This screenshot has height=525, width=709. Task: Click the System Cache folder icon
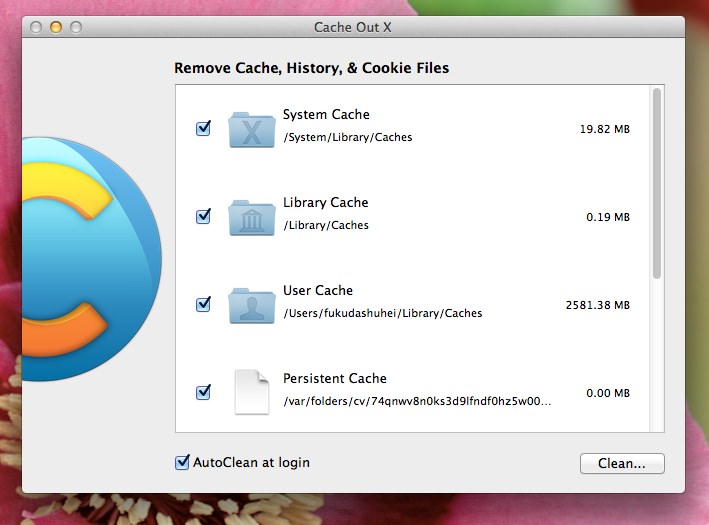(251, 129)
